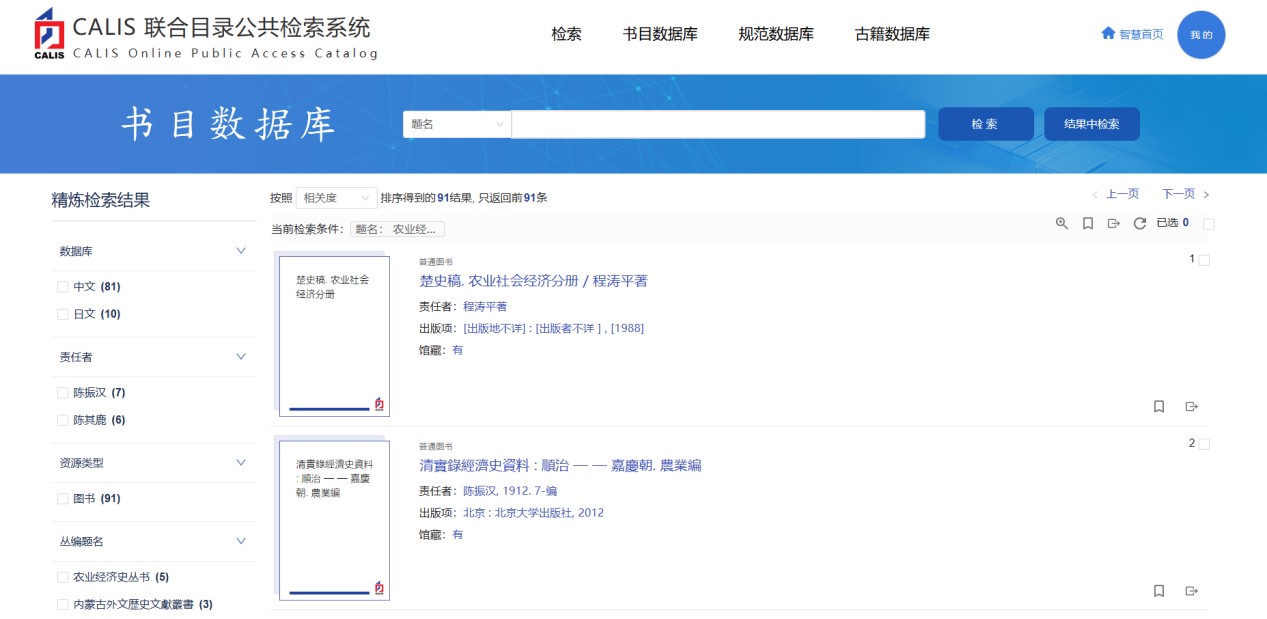Click the right arrow after 下一页
The width and height of the screenshot is (1267, 619).
1206,195
